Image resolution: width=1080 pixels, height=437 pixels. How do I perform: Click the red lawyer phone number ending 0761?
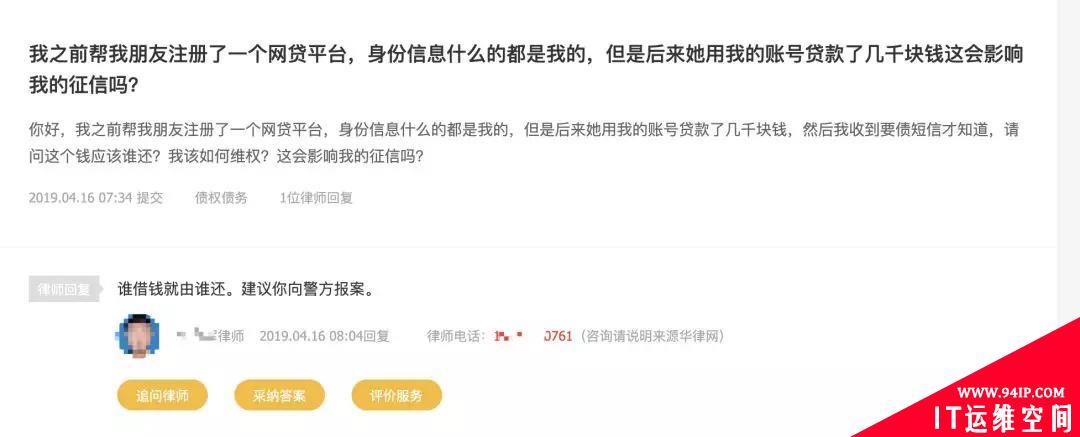tap(533, 336)
